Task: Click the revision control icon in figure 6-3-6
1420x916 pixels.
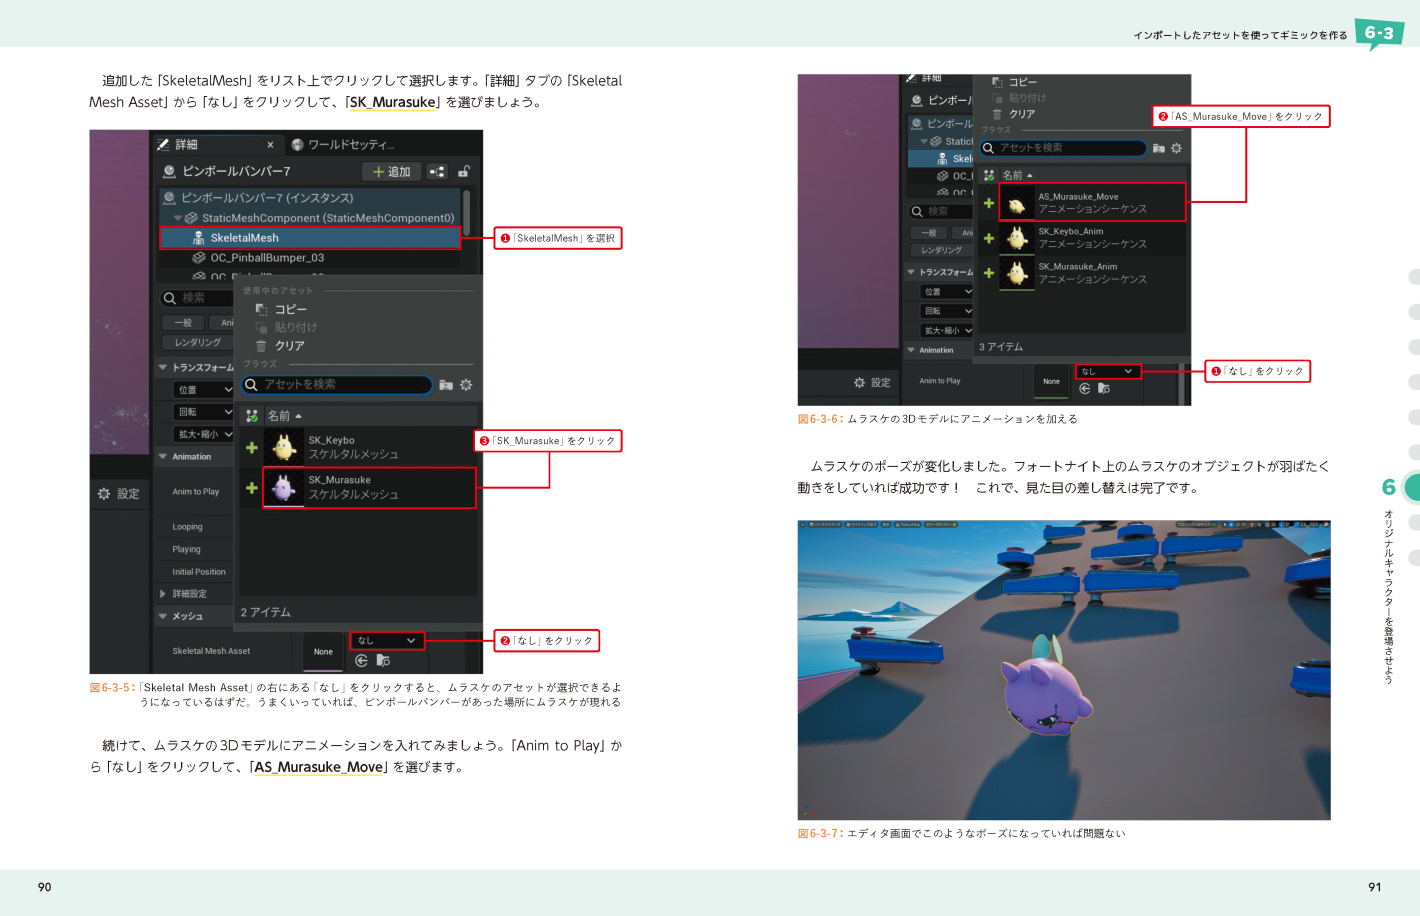Action: (989, 175)
